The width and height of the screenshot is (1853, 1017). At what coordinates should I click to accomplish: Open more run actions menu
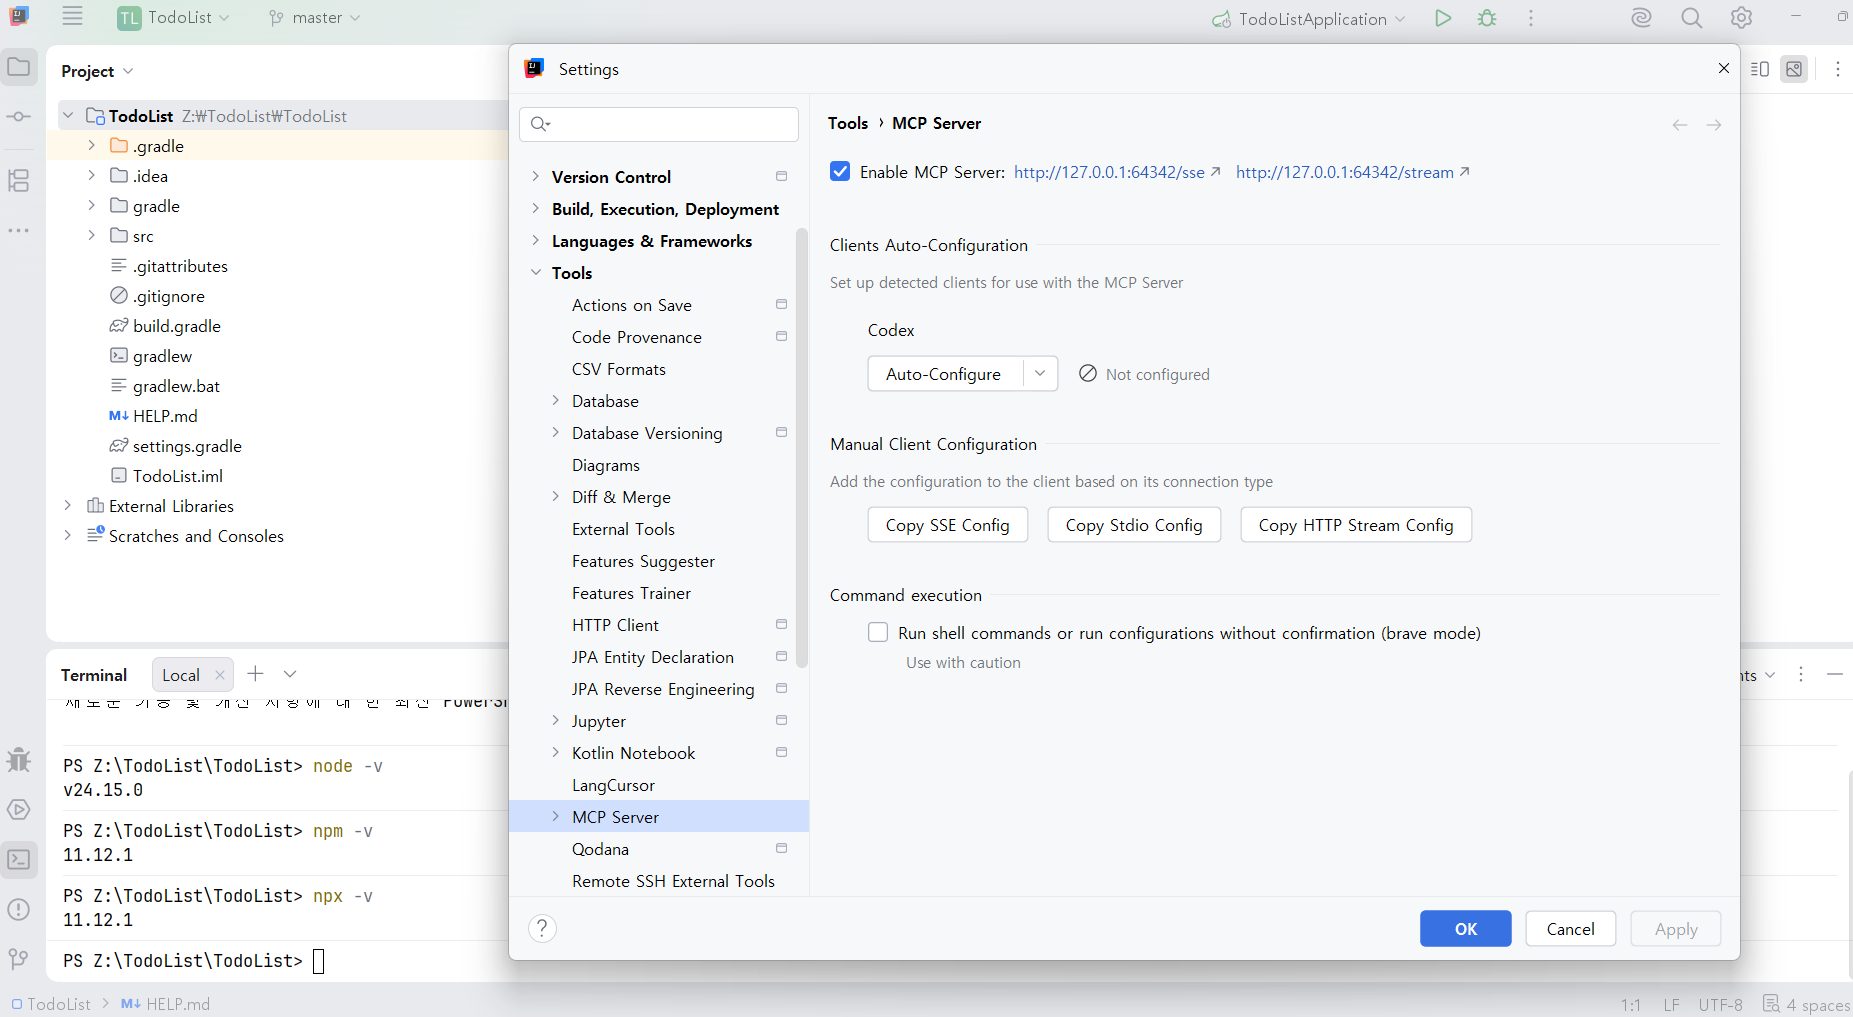click(x=1531, y=18)
